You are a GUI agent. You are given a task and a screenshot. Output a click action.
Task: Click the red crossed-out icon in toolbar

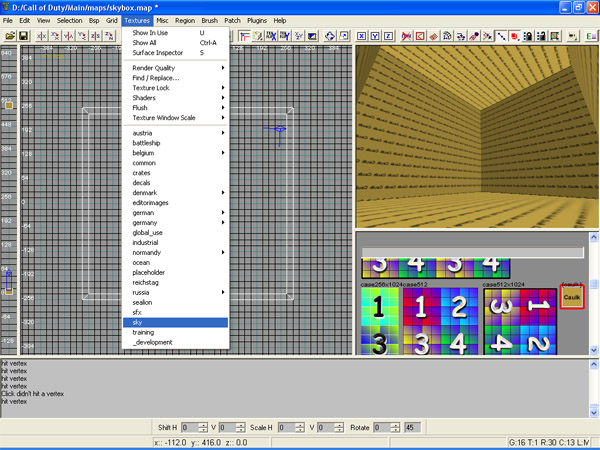point(406,36)
